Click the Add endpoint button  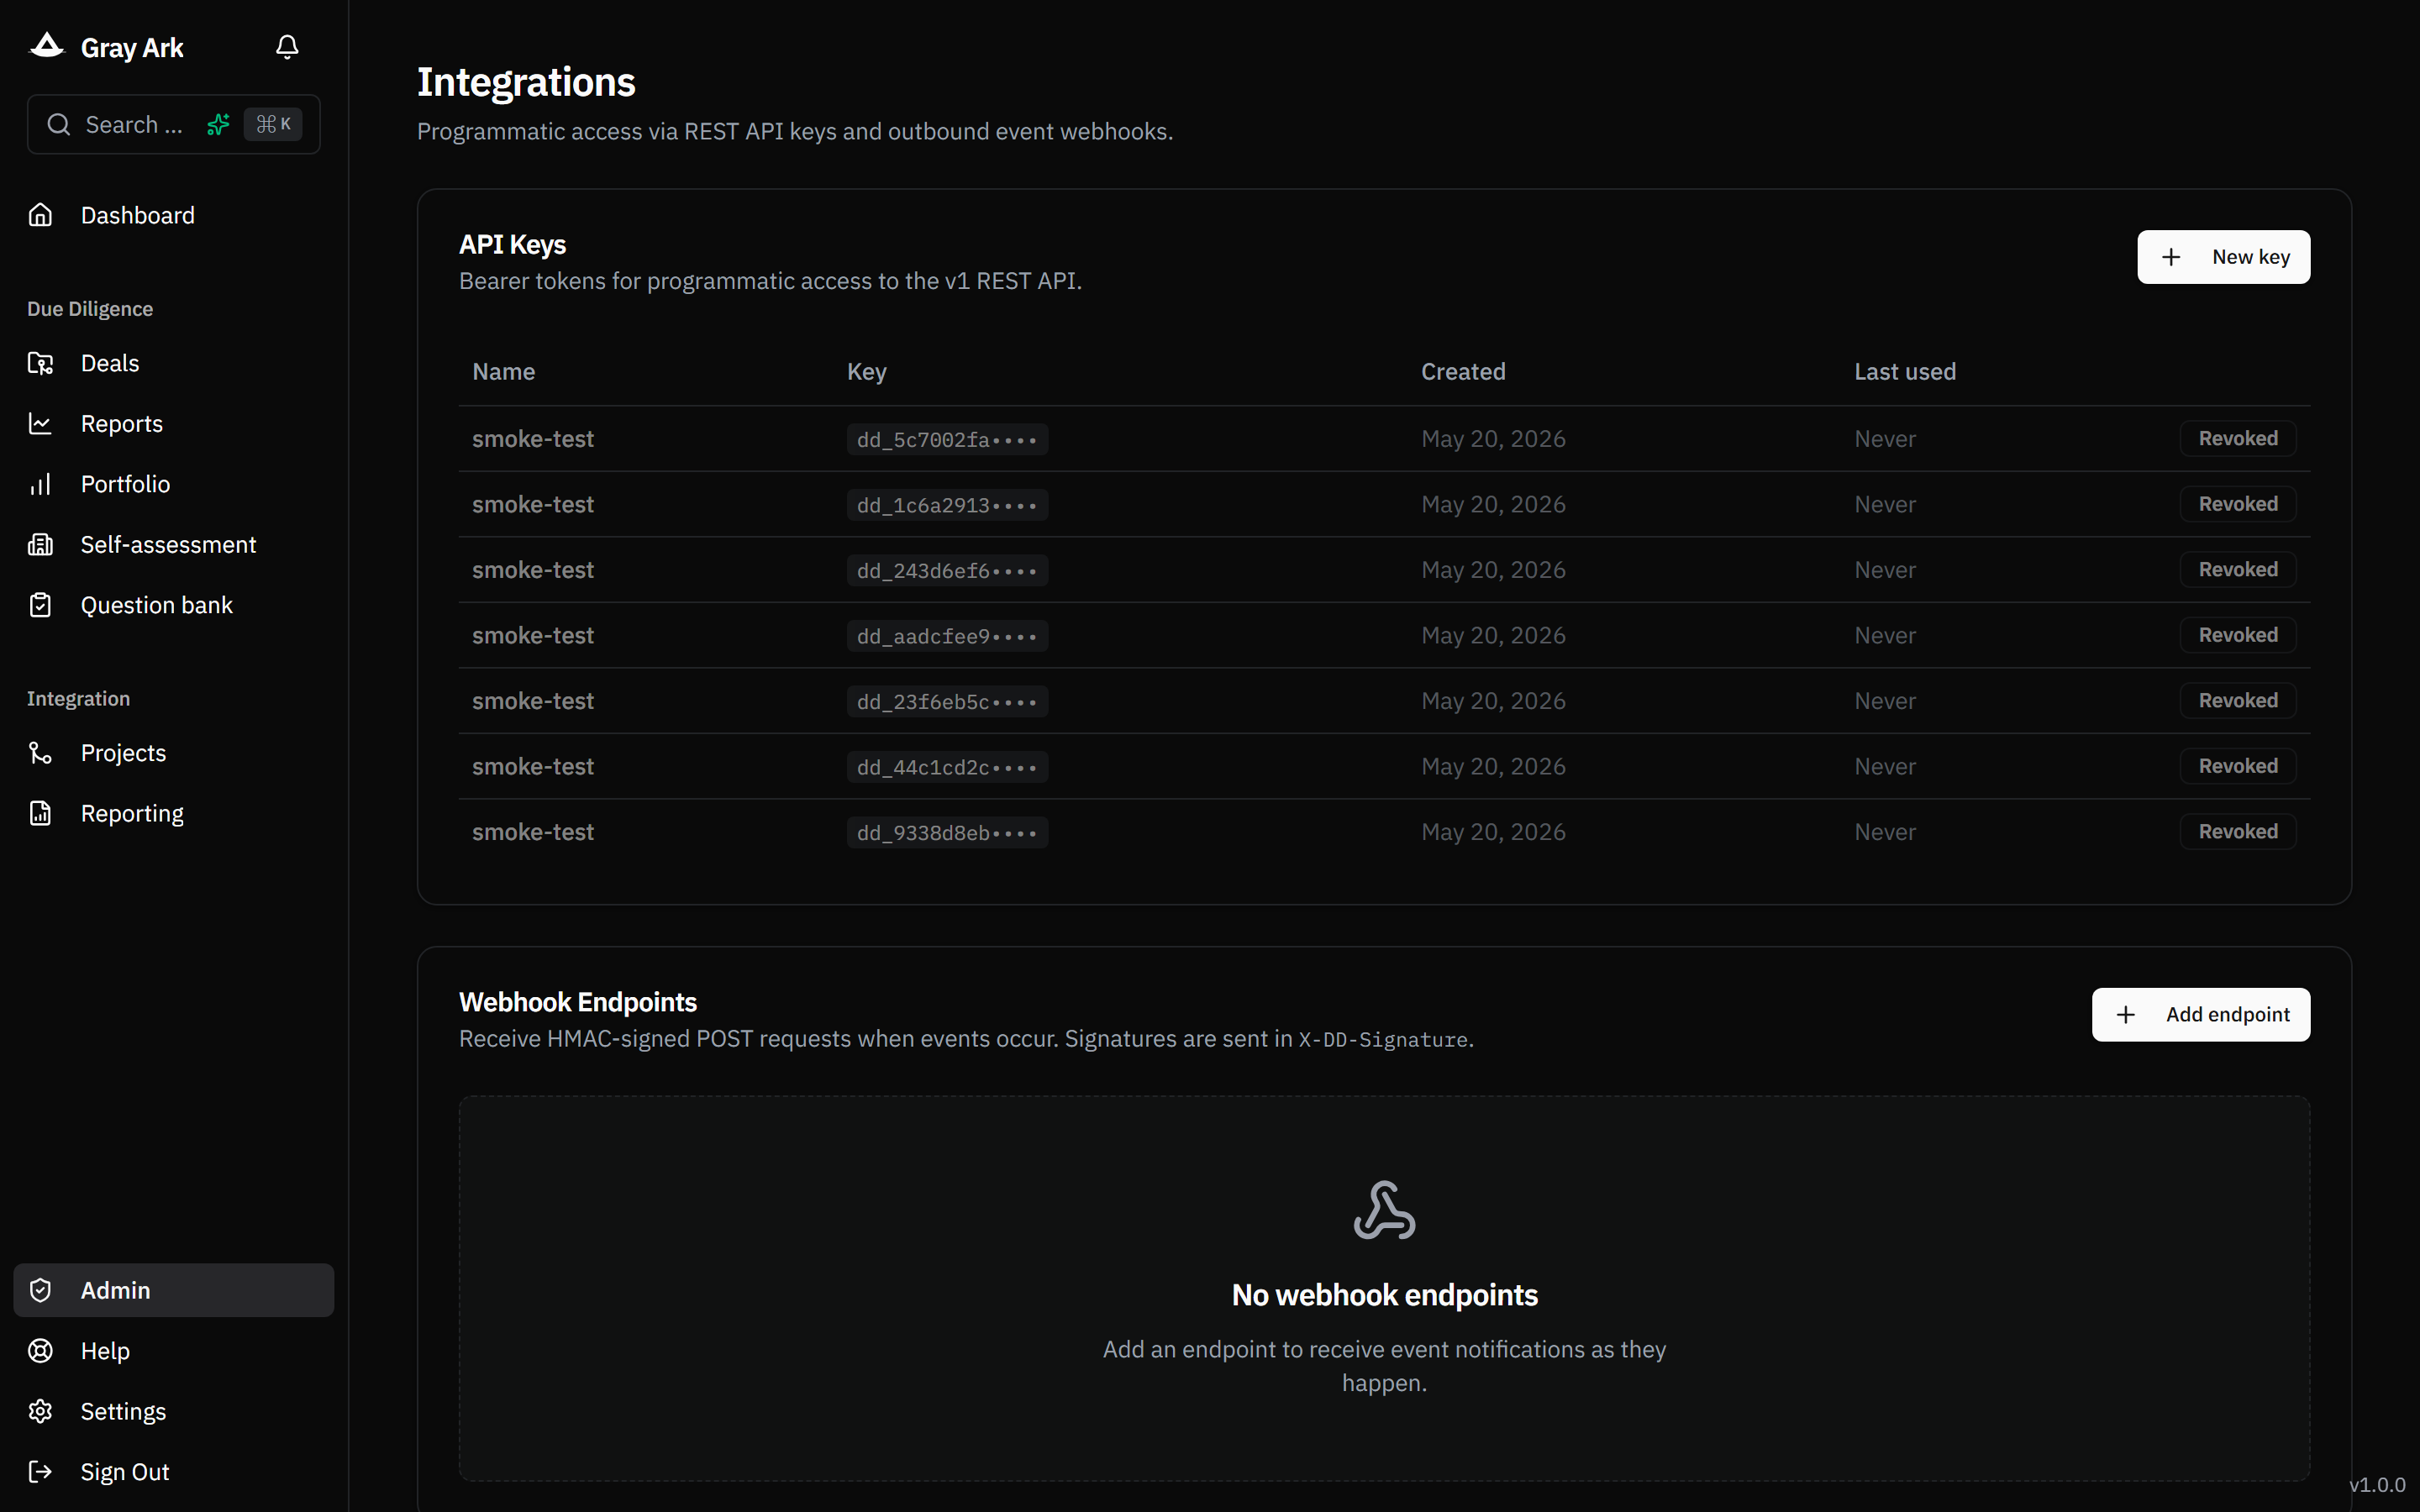(x=2200, y=1015)
